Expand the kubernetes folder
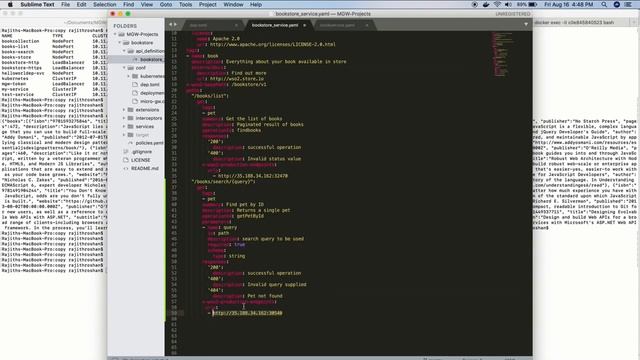 pos(129,76)
